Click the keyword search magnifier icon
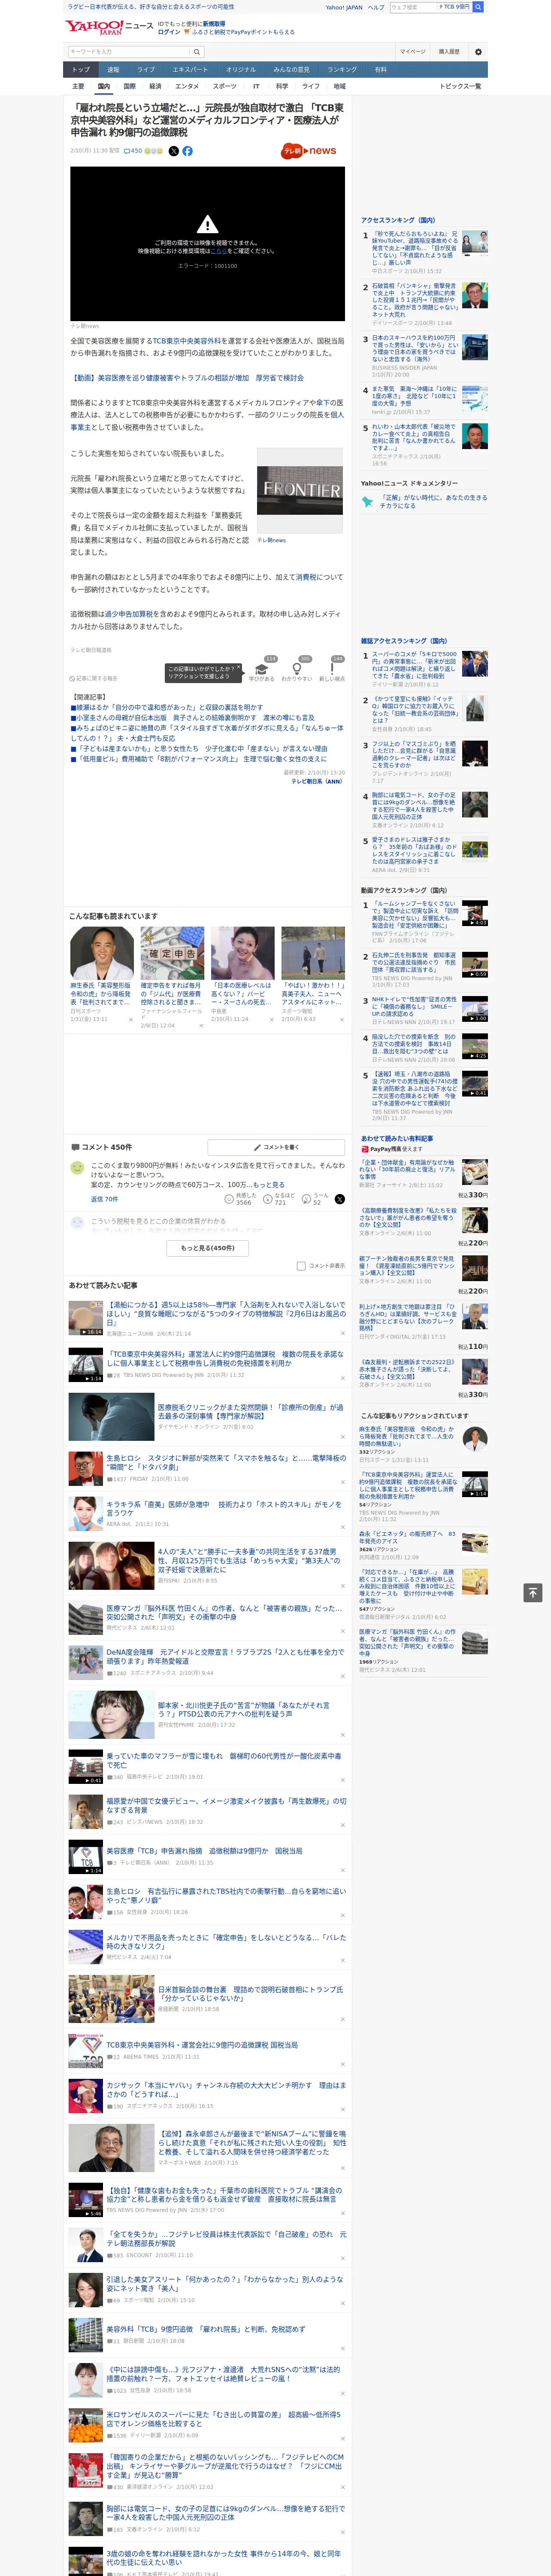The height and width of the screenshot is (2576, 551). tap(197, 52)
